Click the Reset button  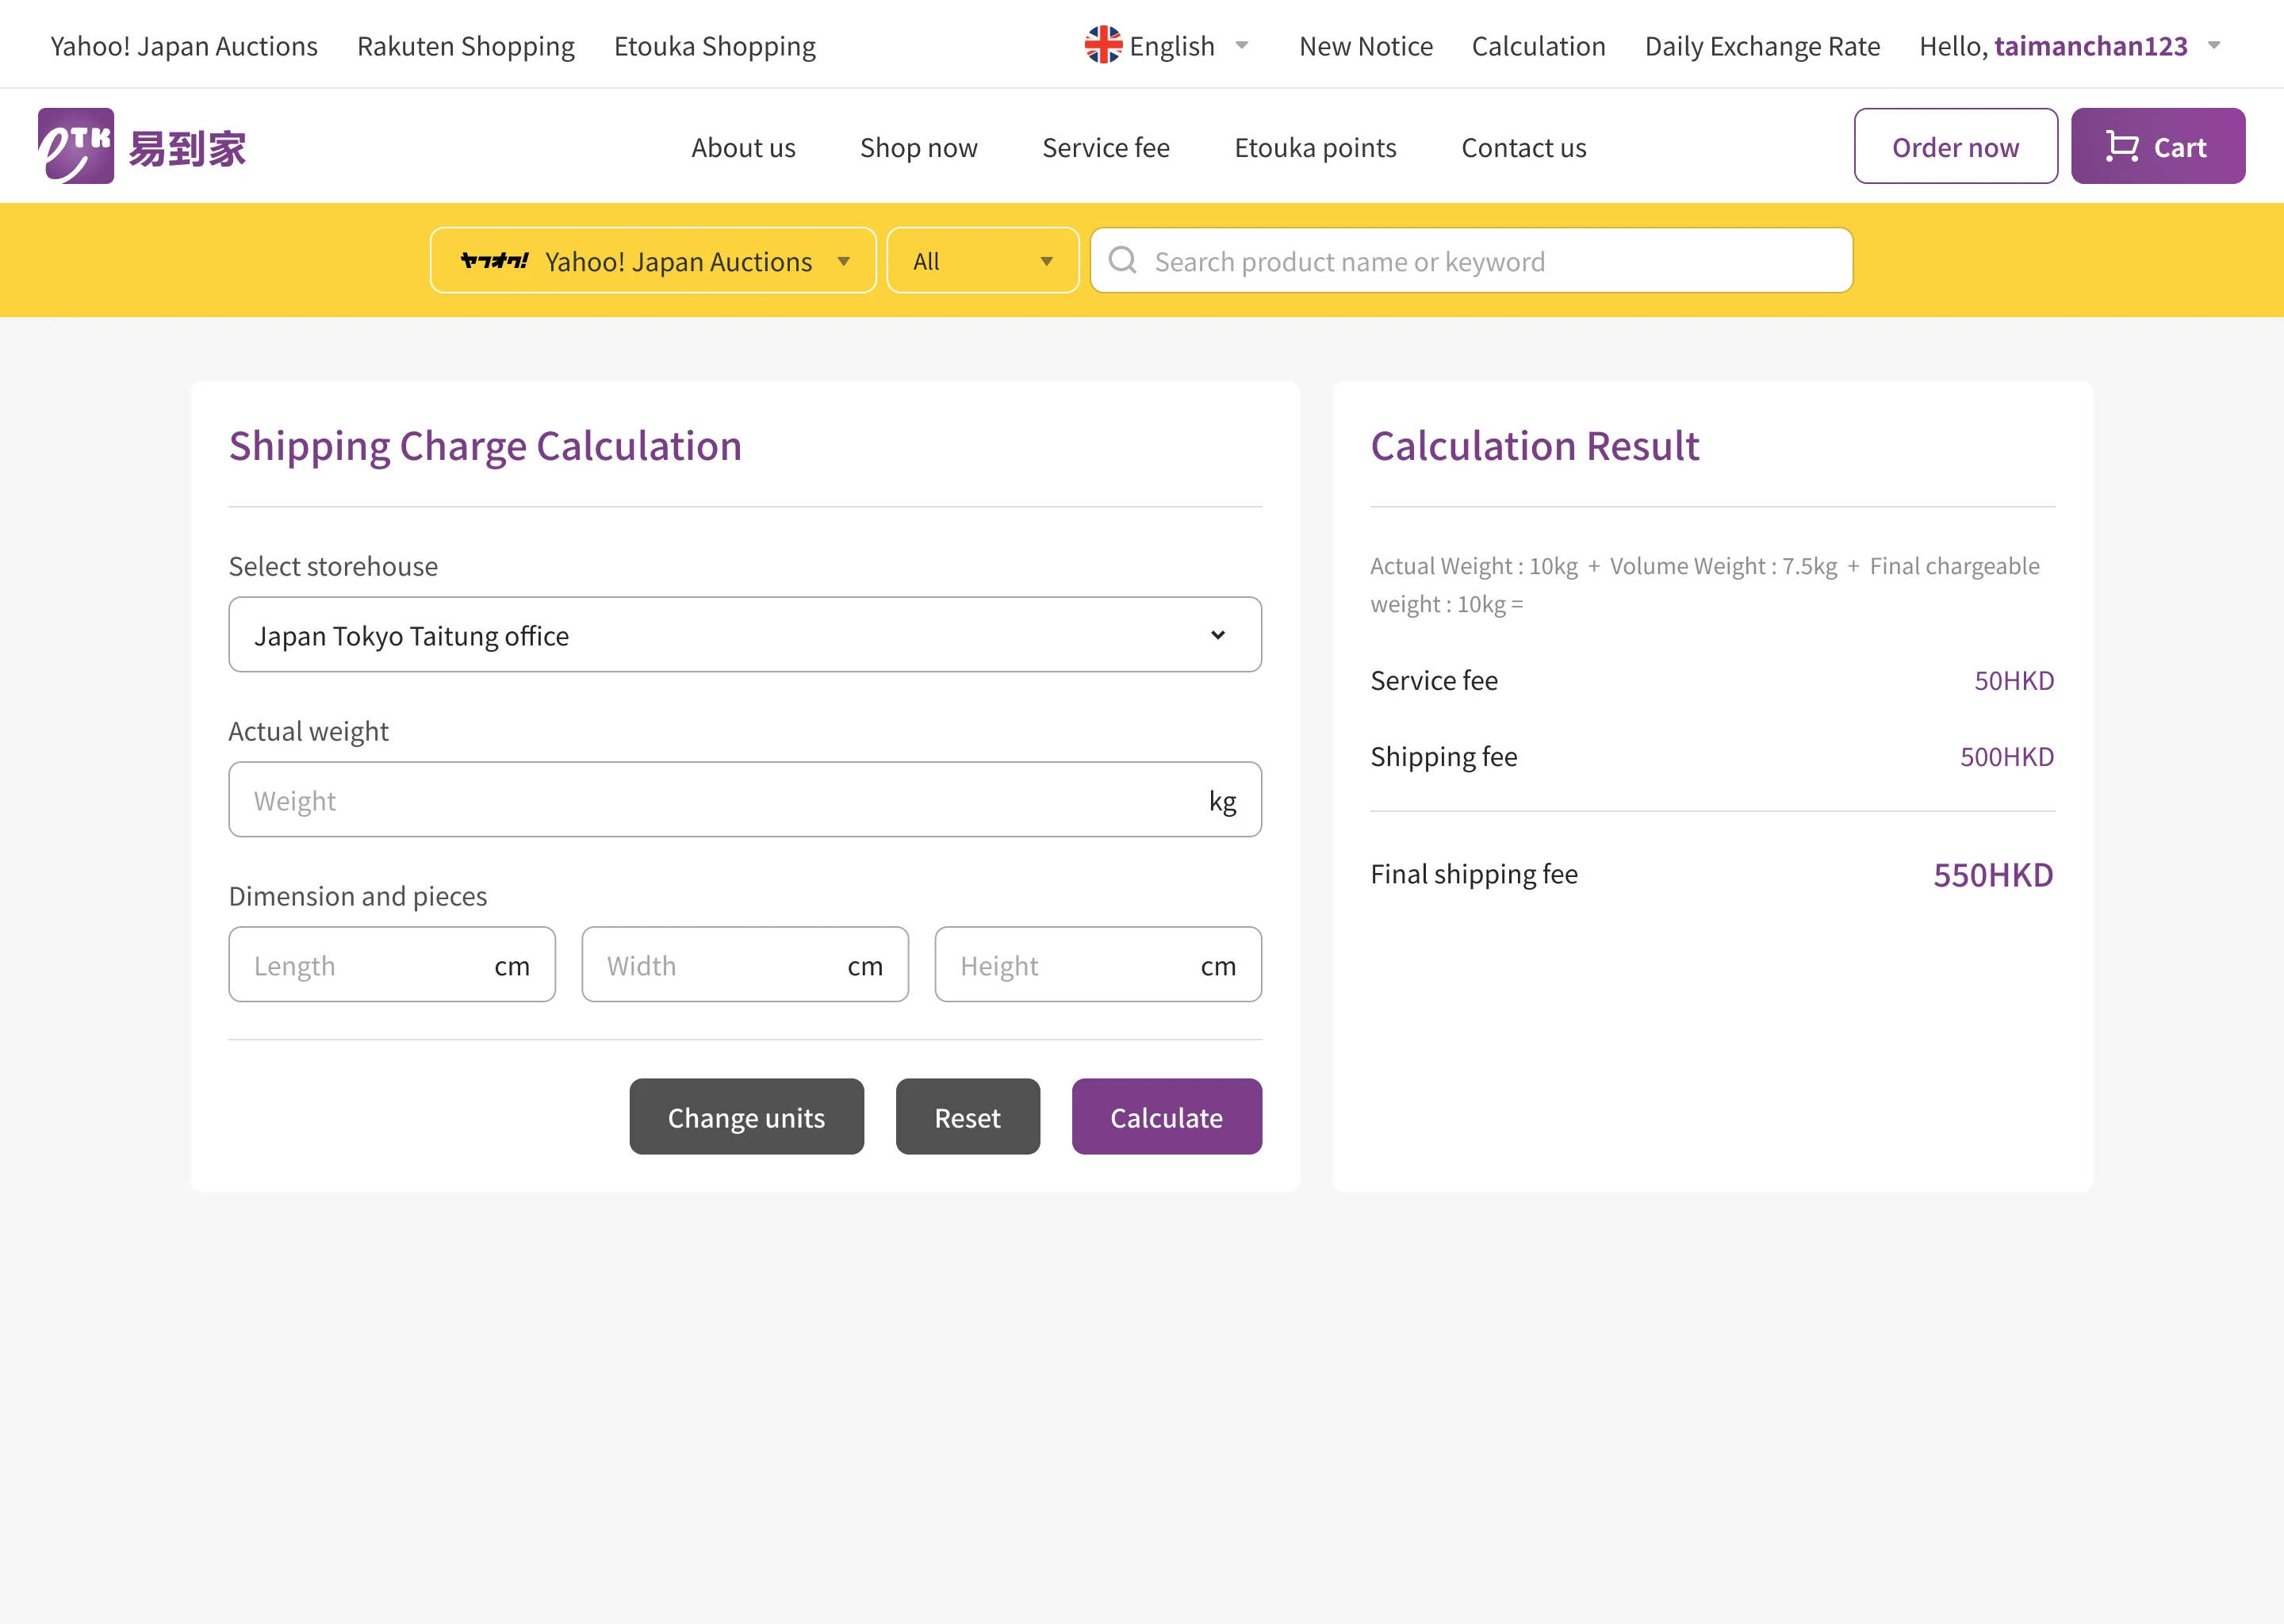pos(967,1117)
